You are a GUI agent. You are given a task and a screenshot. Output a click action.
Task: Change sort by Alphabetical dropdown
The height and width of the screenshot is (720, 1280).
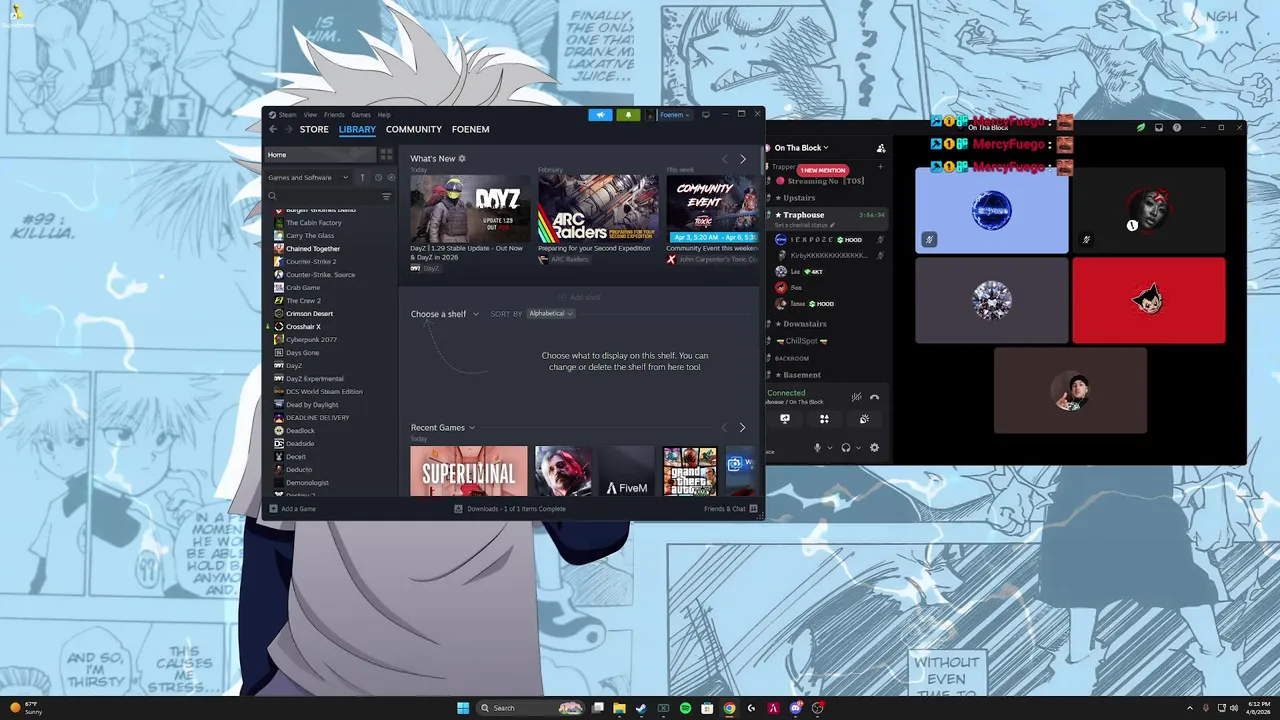click(x=550, y=314)
